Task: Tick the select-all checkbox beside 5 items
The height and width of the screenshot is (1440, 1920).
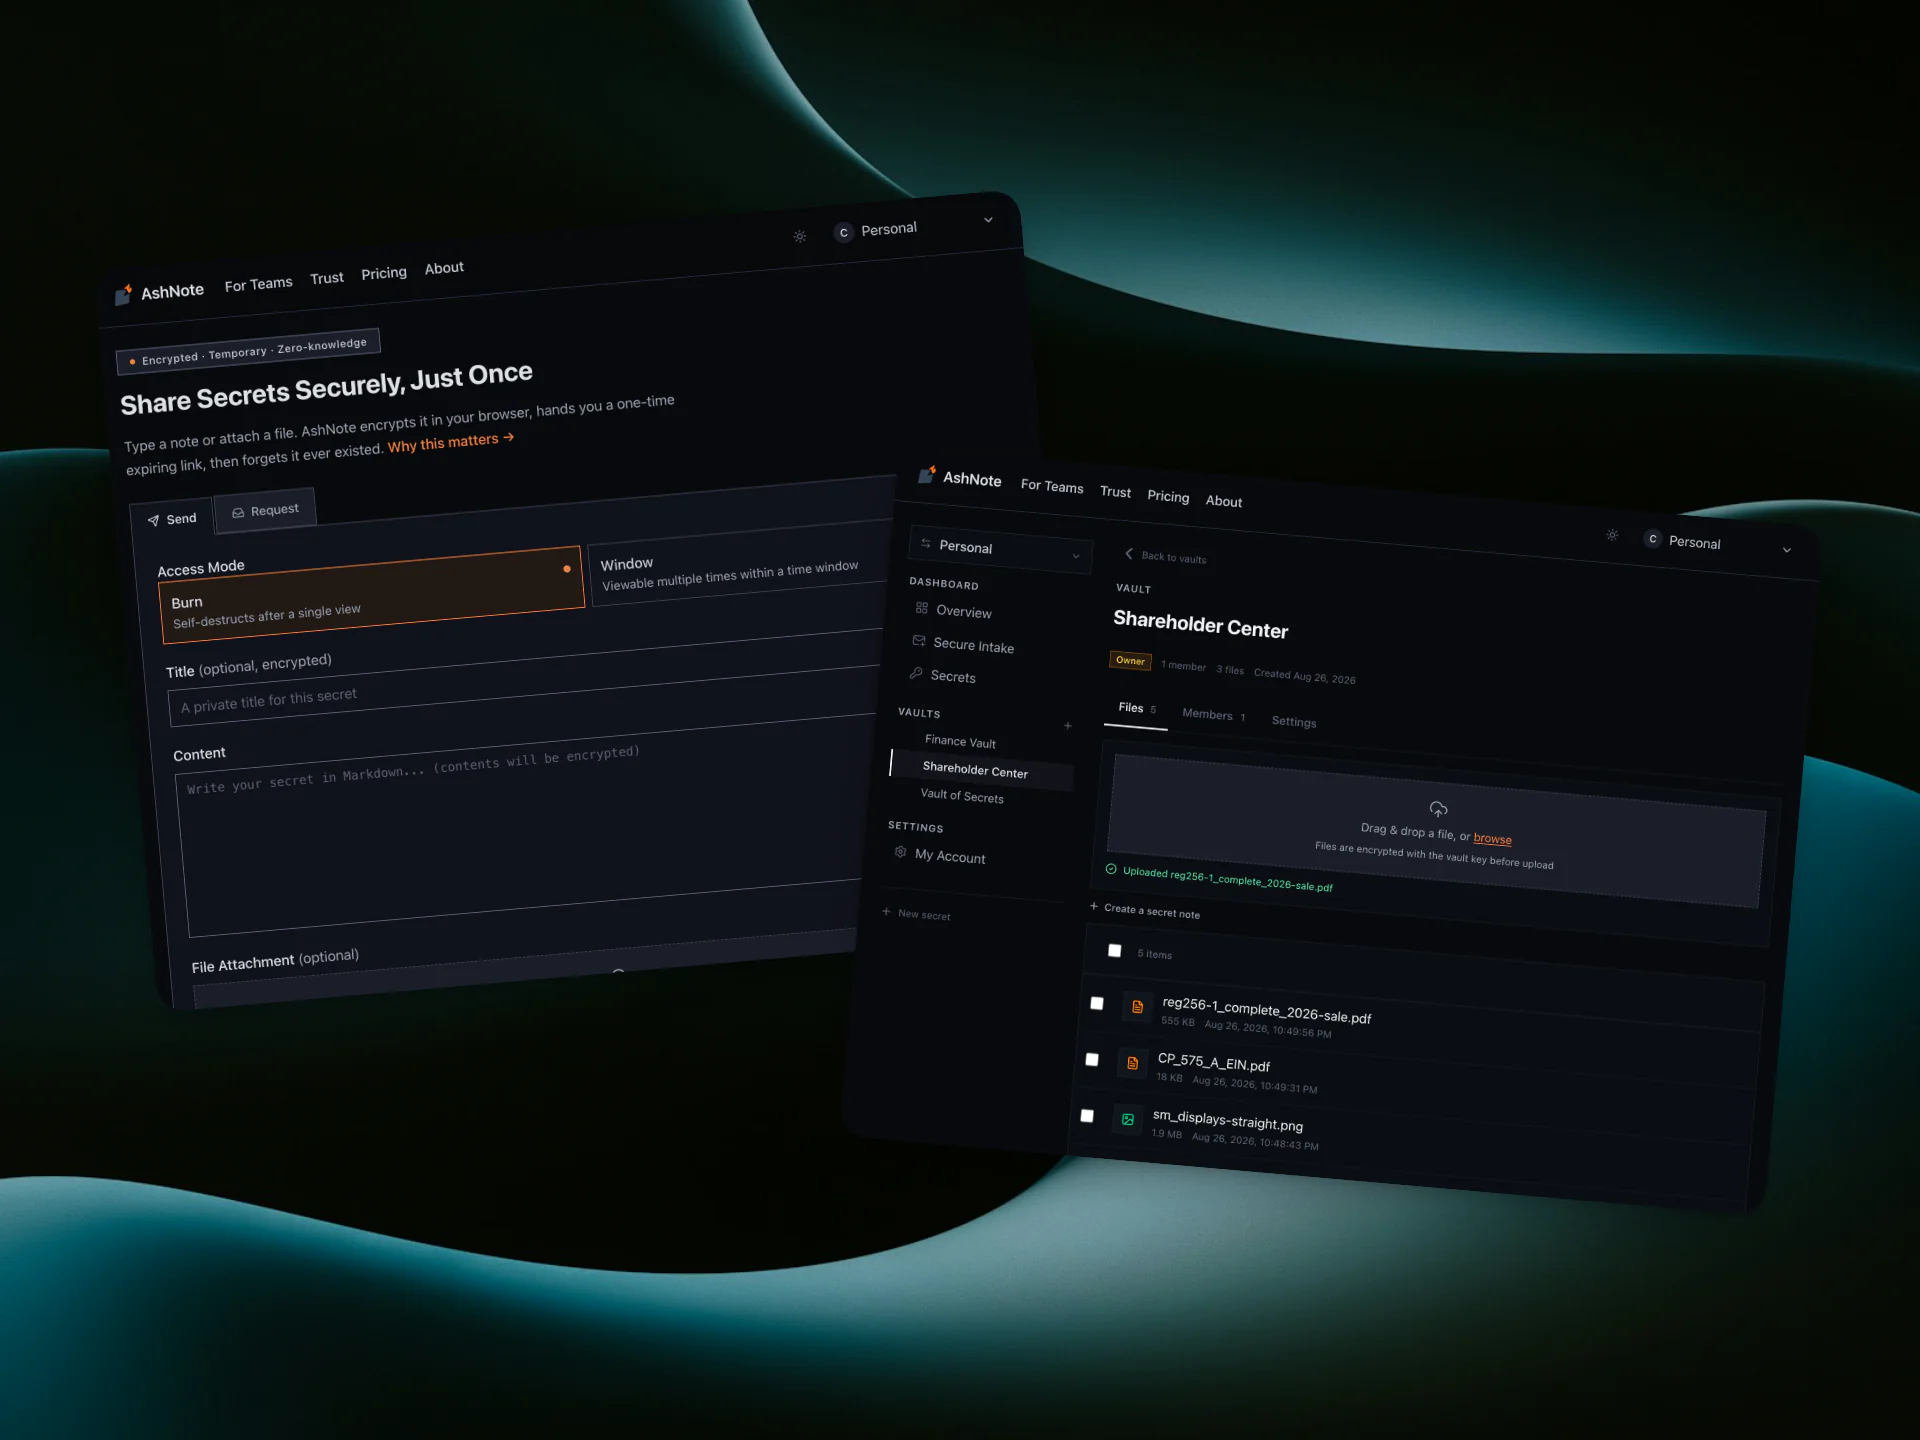Action: [x=1115, y=951]
